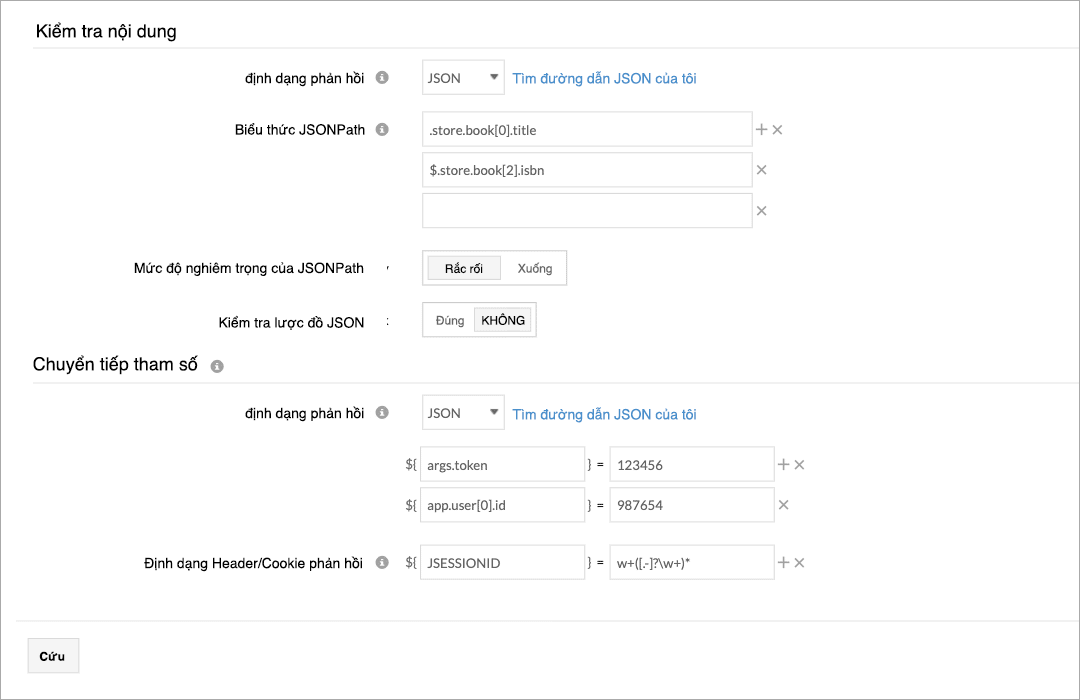Open the JSON format dropdown under Chuyển tiếp tham số

pos(462,412)
